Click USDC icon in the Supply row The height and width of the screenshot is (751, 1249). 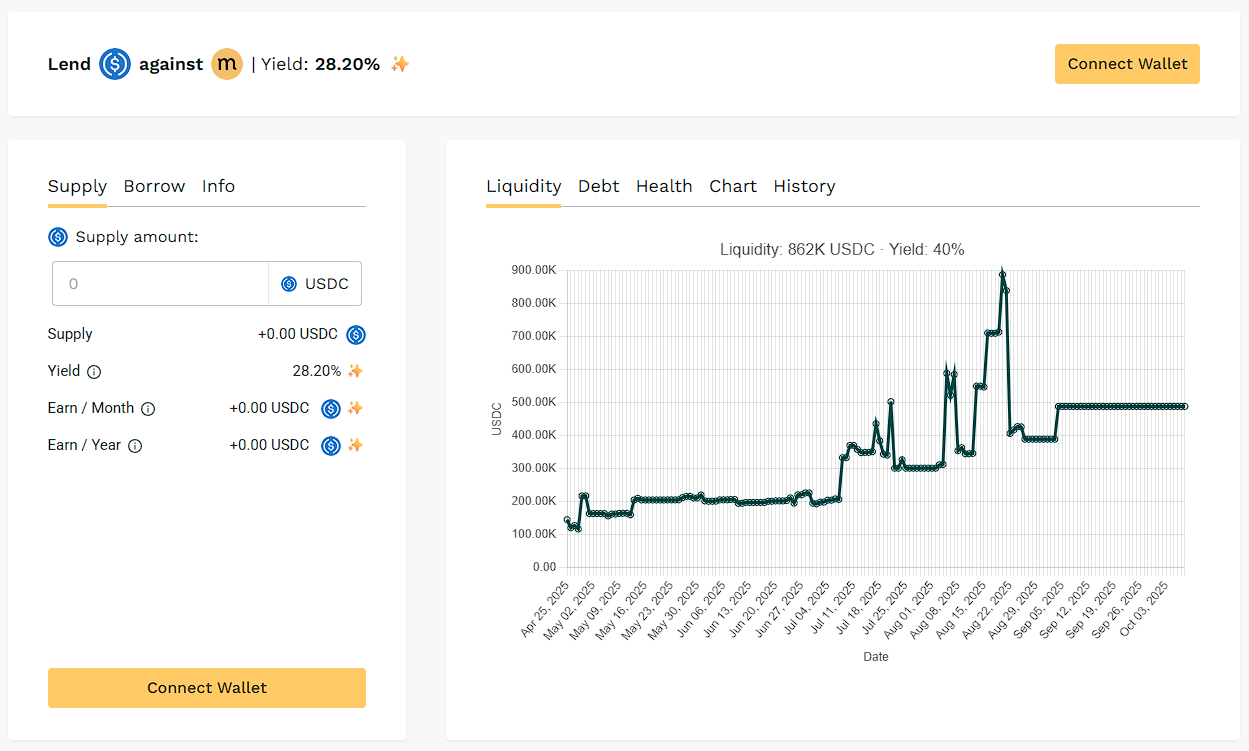pos(356,335)
